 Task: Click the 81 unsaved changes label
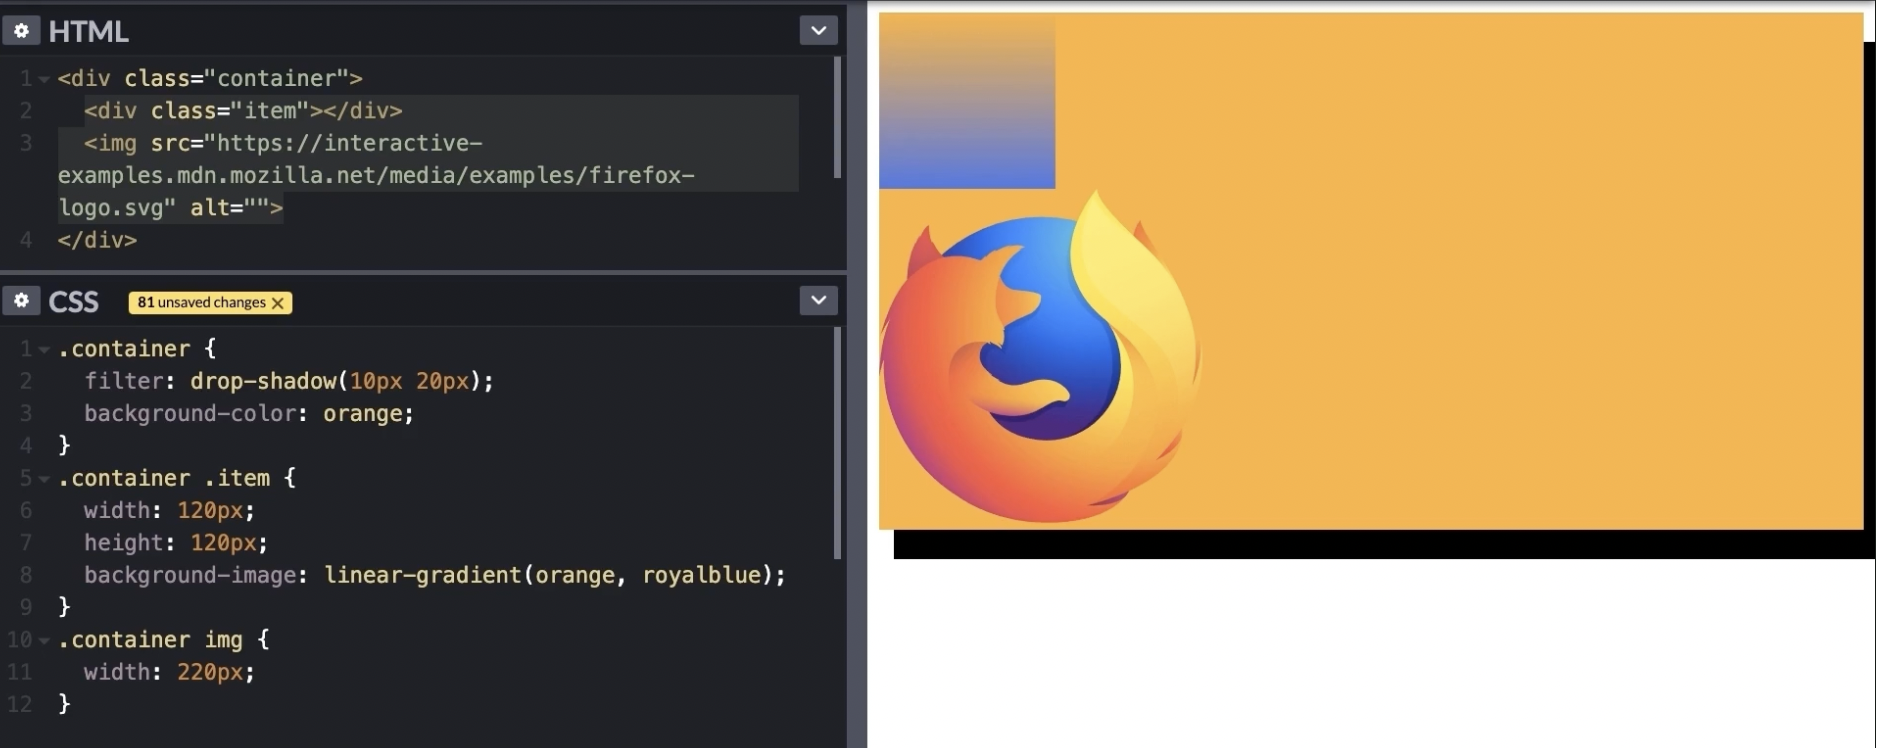[x=202, y=302]
